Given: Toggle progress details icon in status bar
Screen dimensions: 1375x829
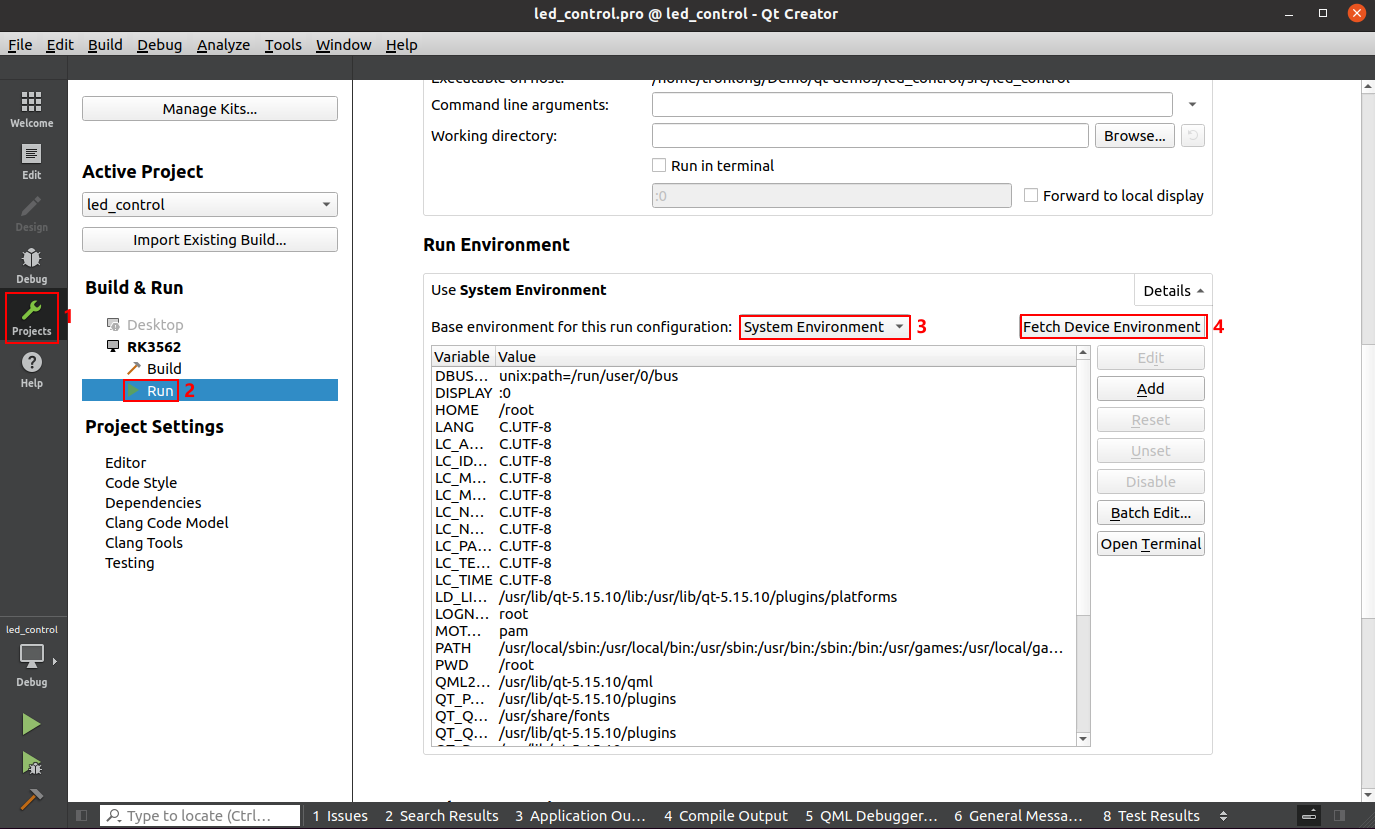Looking at the screenshot, I should tap(1308, 816).
